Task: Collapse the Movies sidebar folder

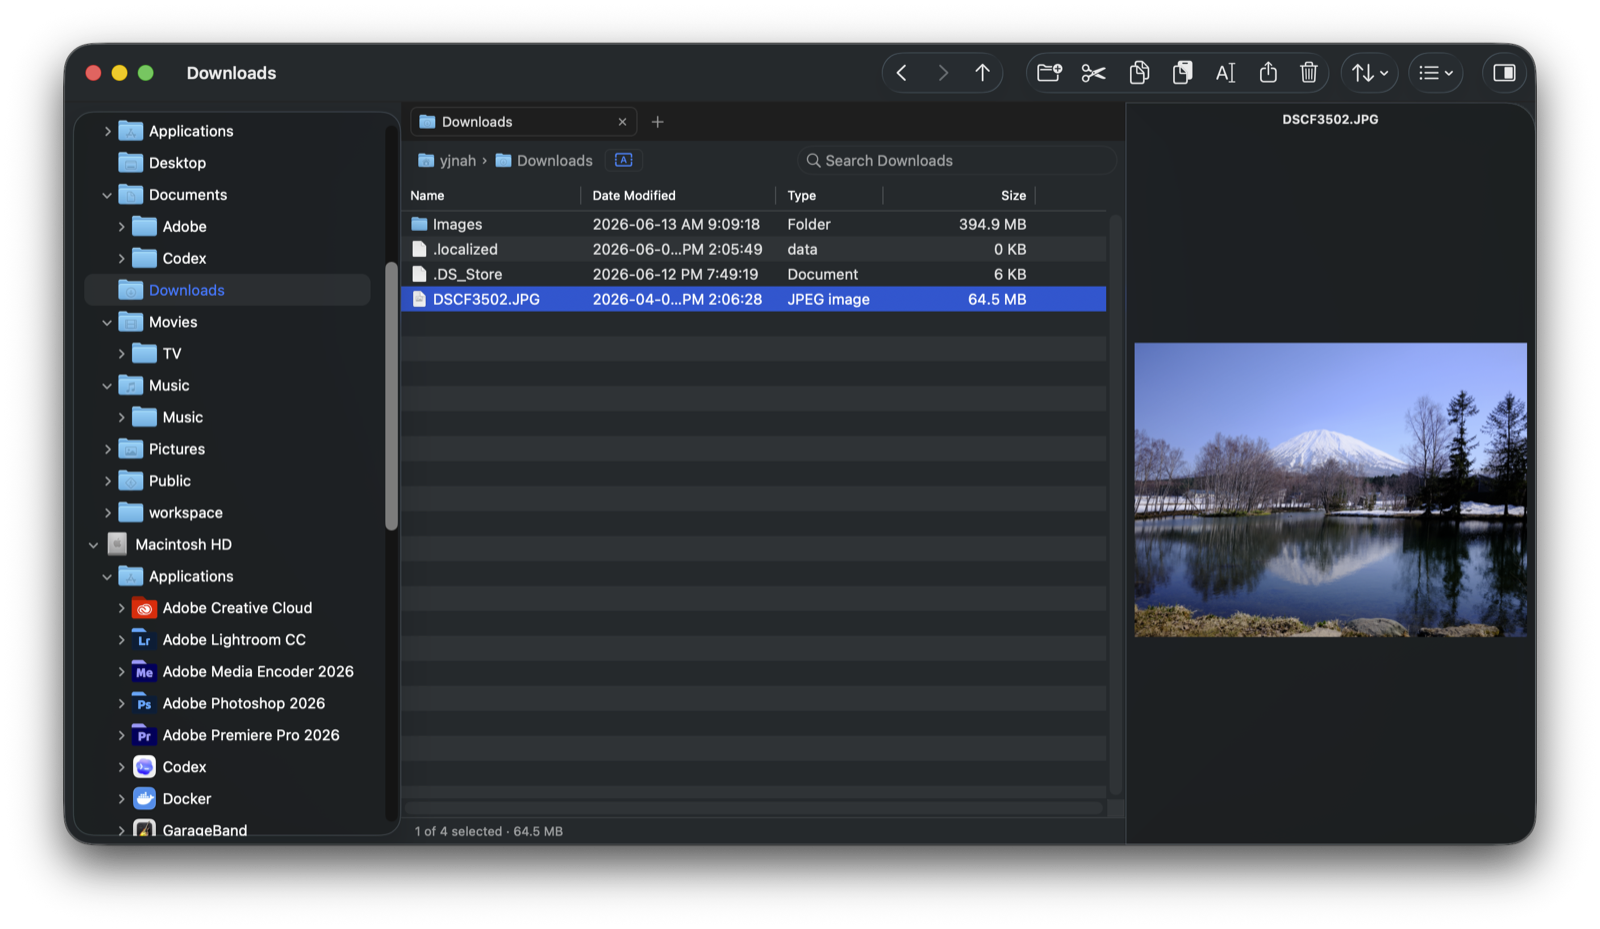Action: [108, 322]
